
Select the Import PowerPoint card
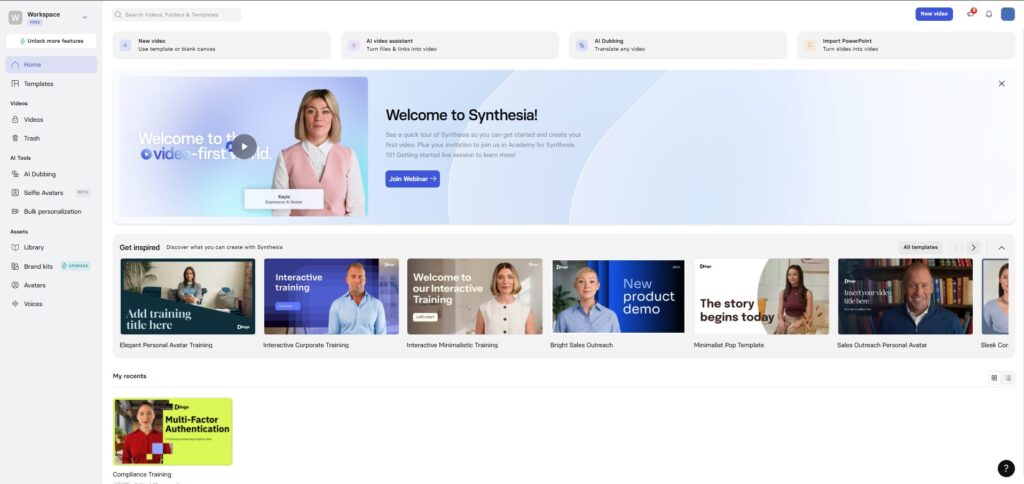coord(906,45)
